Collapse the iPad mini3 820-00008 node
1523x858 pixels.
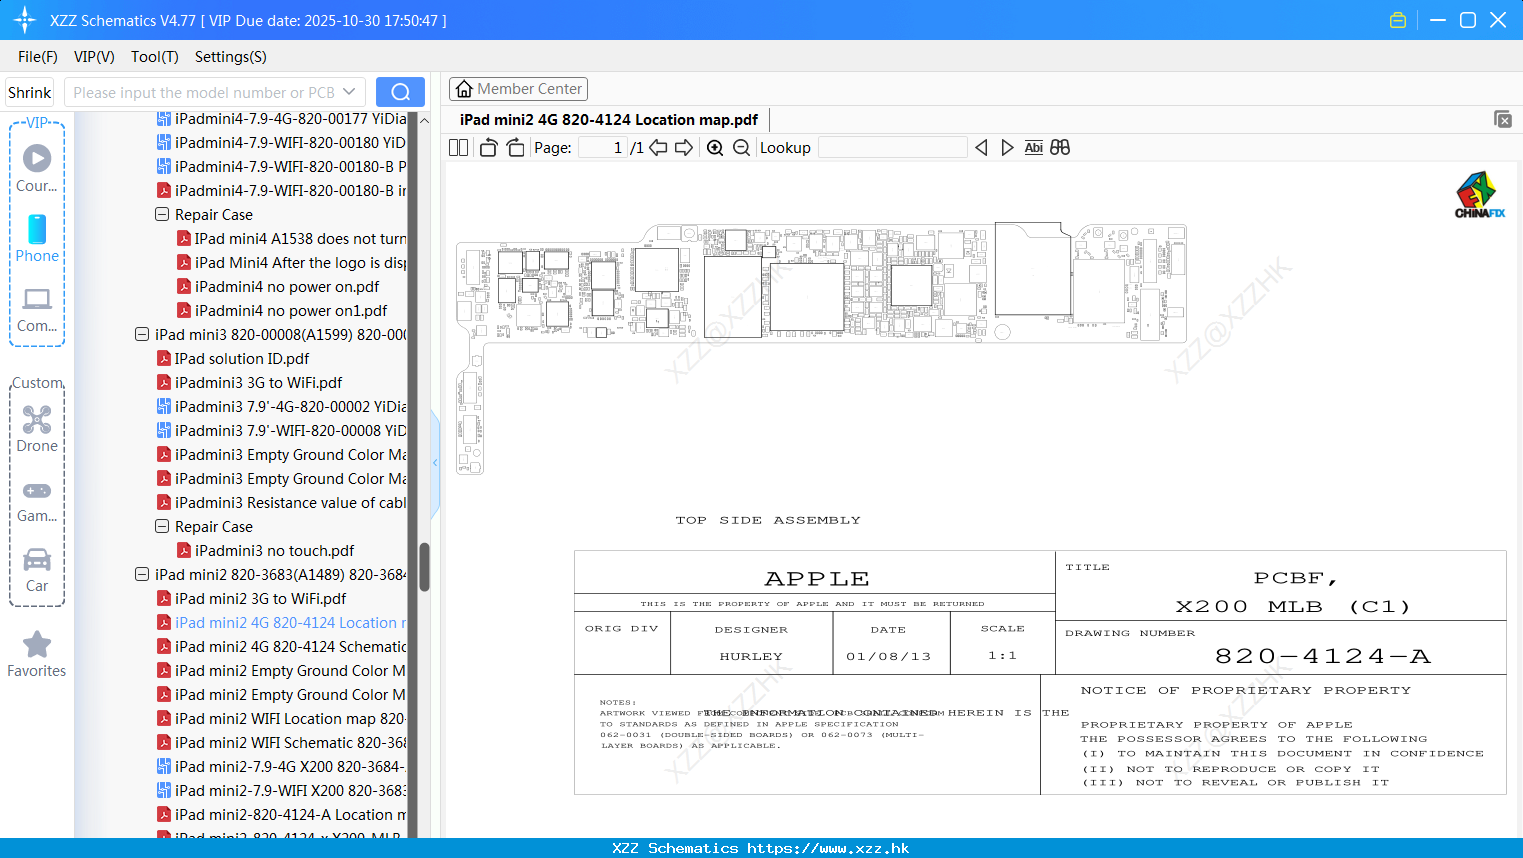142,334
